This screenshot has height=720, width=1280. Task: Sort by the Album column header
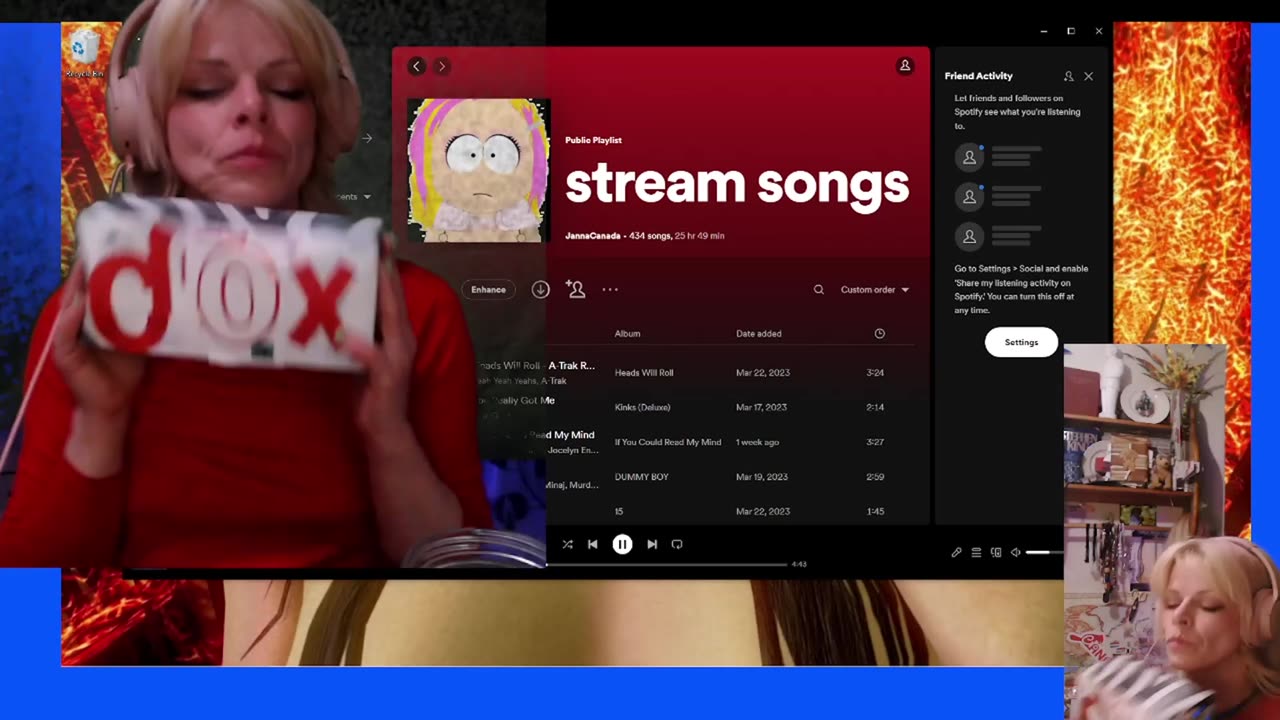click(627, 334)
